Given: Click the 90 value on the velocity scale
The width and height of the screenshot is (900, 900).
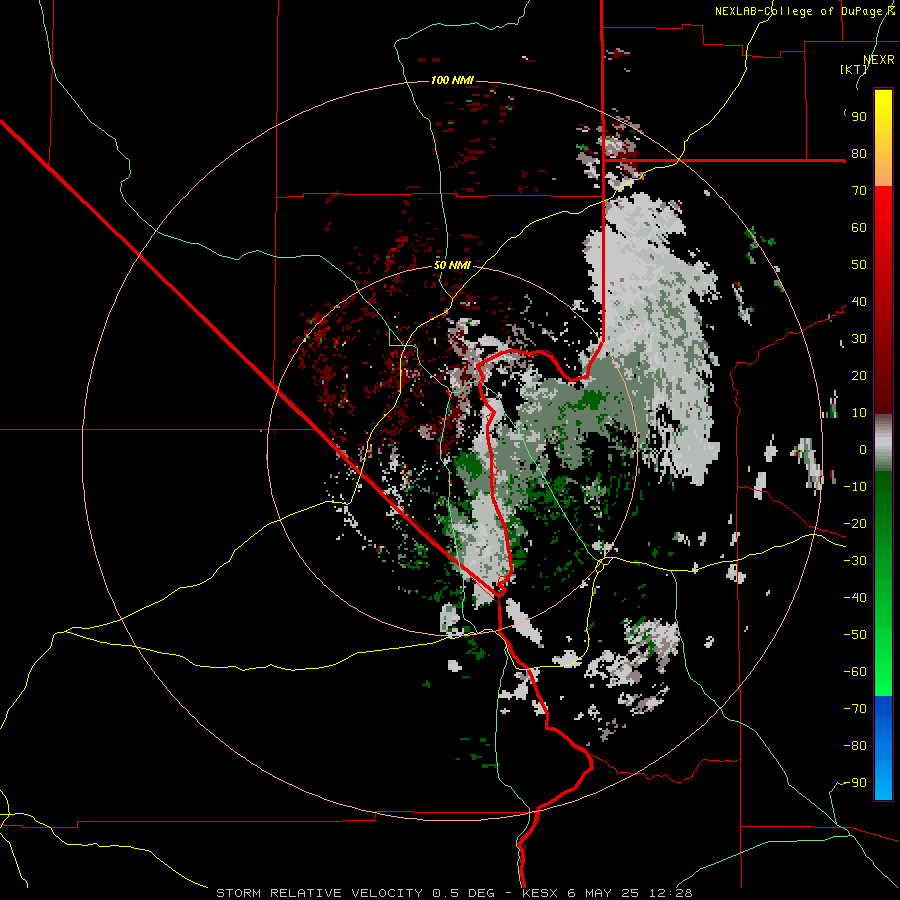Looking at the screenshot, I should pyautogui.click(x=859, y=117).
